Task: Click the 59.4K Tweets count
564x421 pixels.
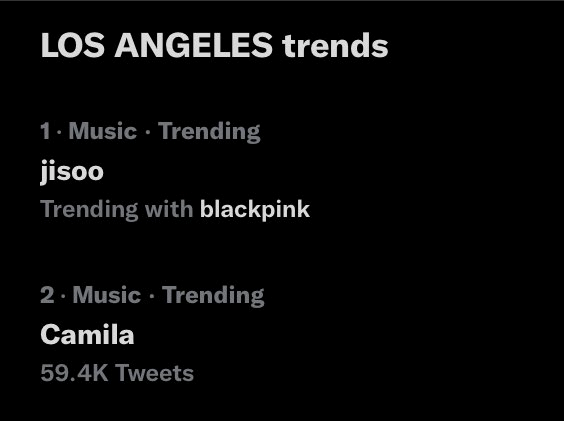Action: point(117,373)
